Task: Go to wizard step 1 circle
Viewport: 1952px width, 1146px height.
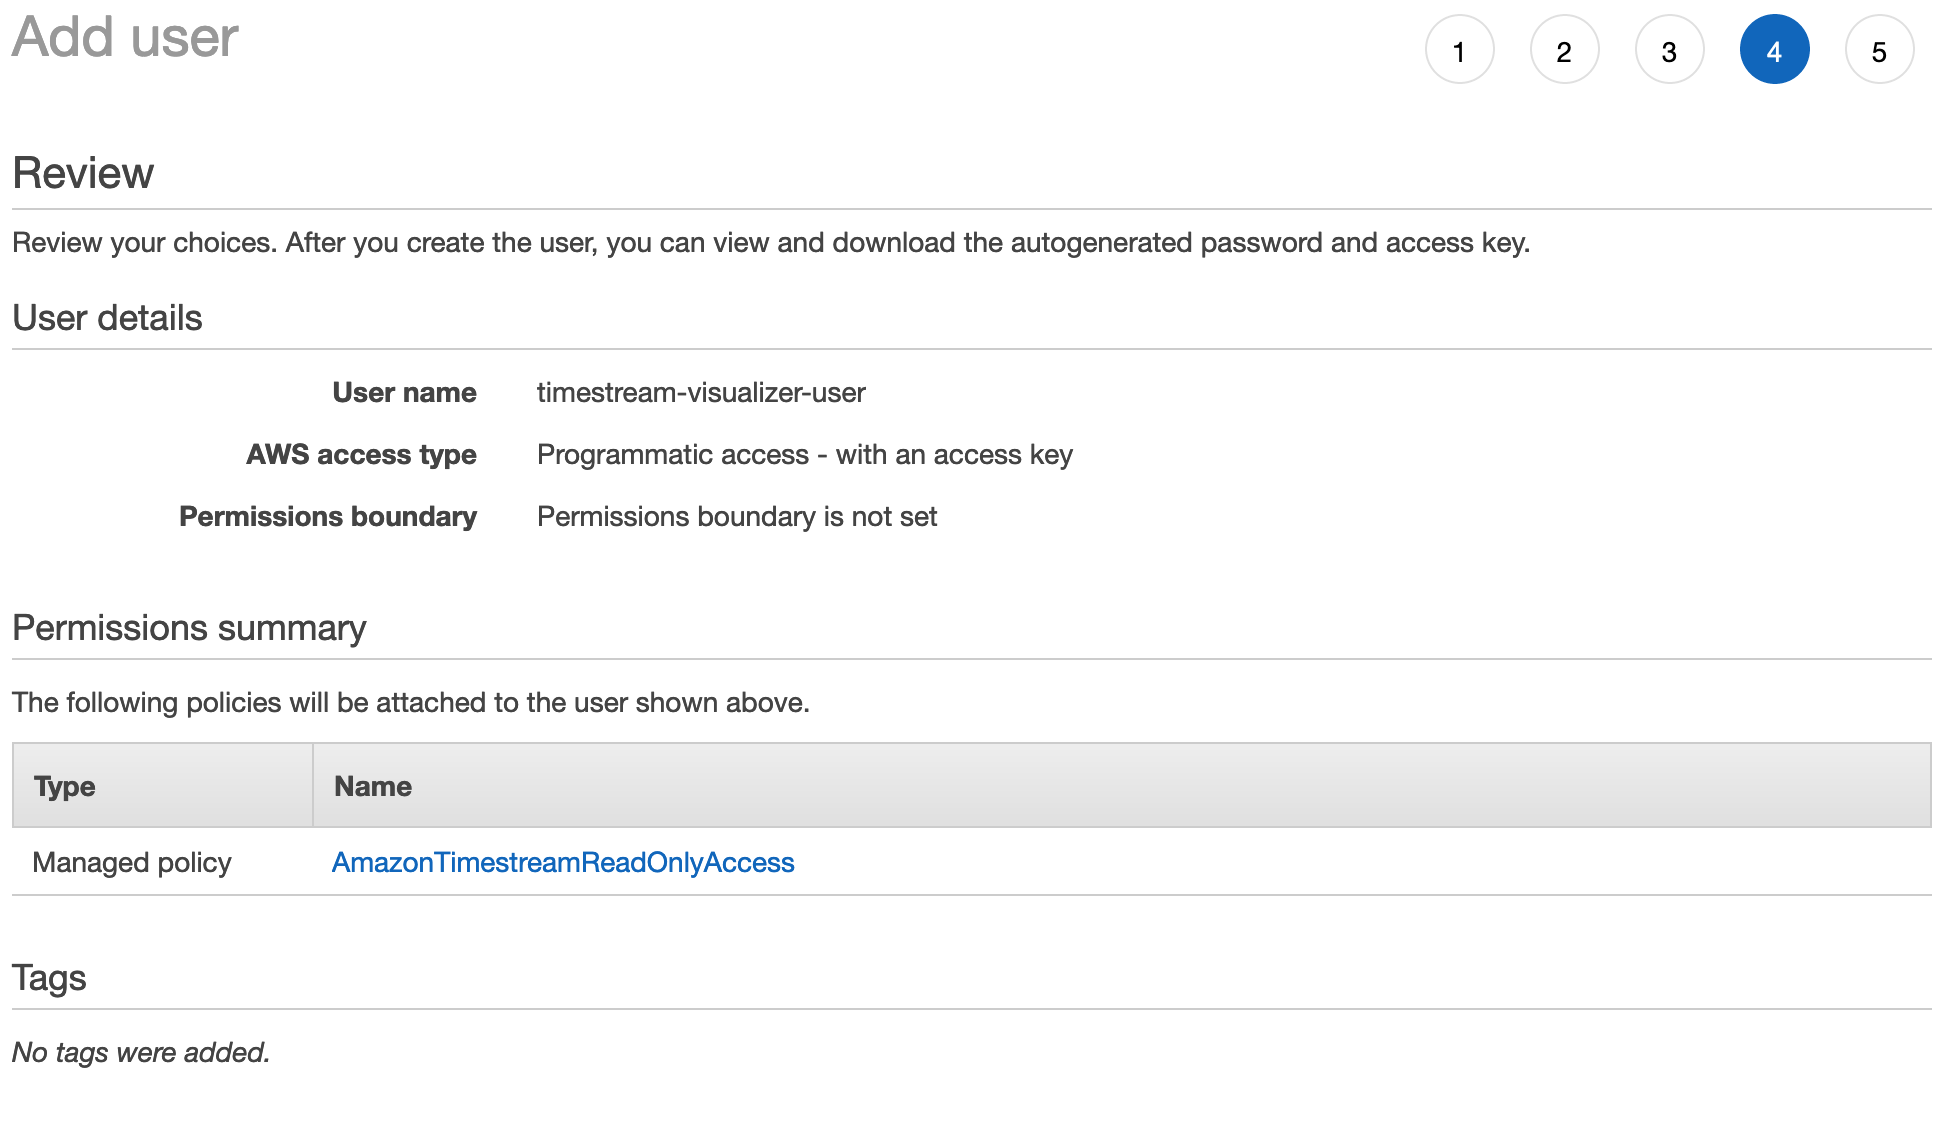Action: point(1459,50)
